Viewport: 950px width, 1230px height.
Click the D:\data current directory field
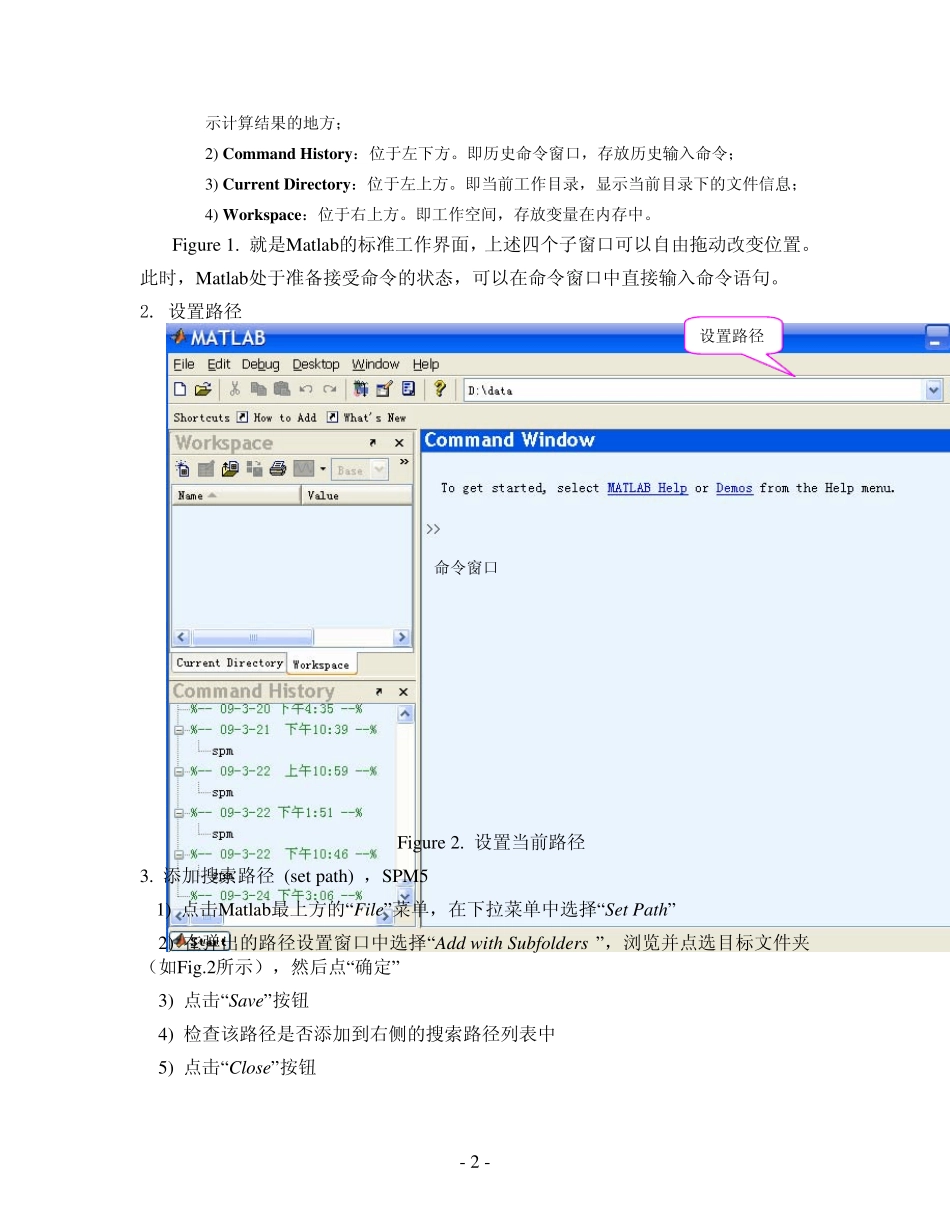tap(693, 390)
